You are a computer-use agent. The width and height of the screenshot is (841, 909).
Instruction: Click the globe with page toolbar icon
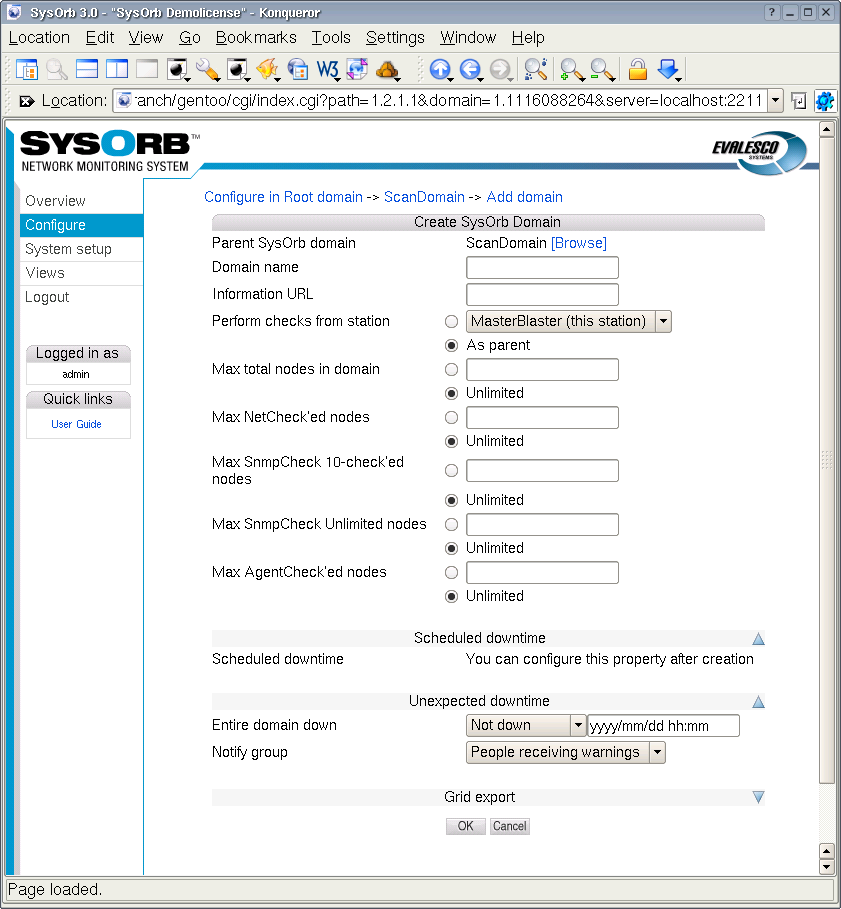pos(297,70)
